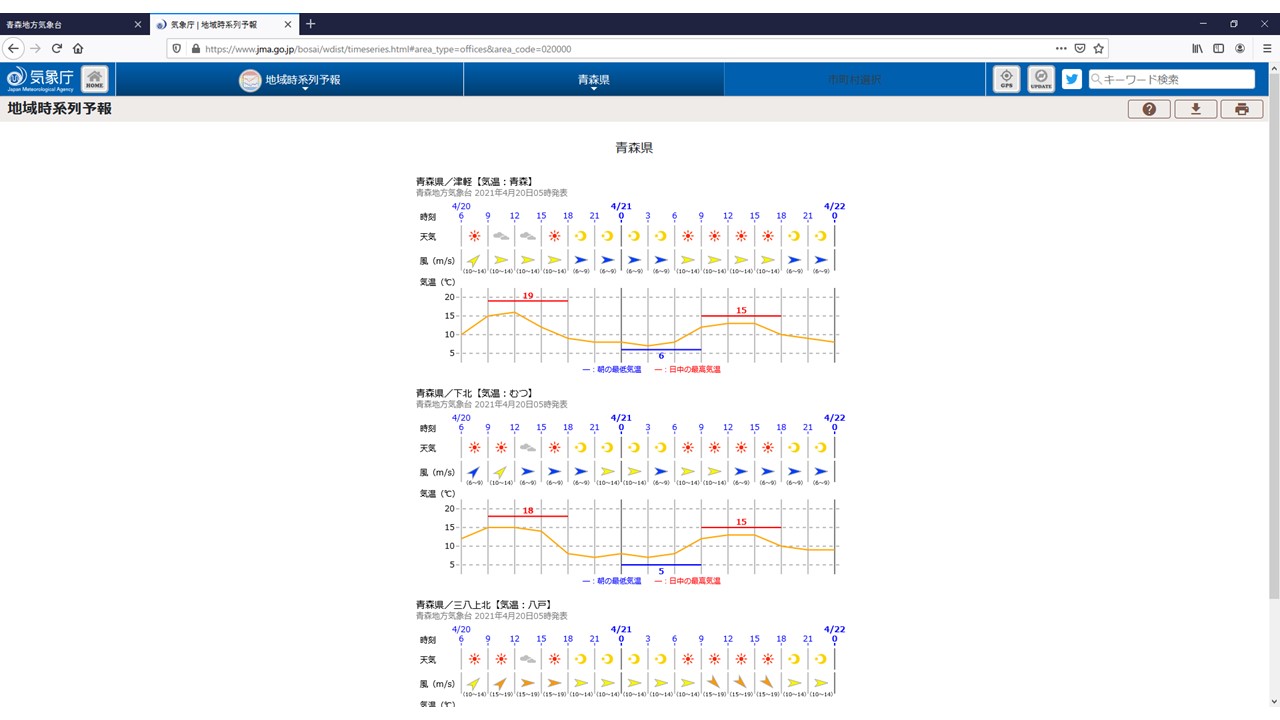Click the browser forward arrow
The width and height of the screenshot is (1280, 720).
(36, 48)
